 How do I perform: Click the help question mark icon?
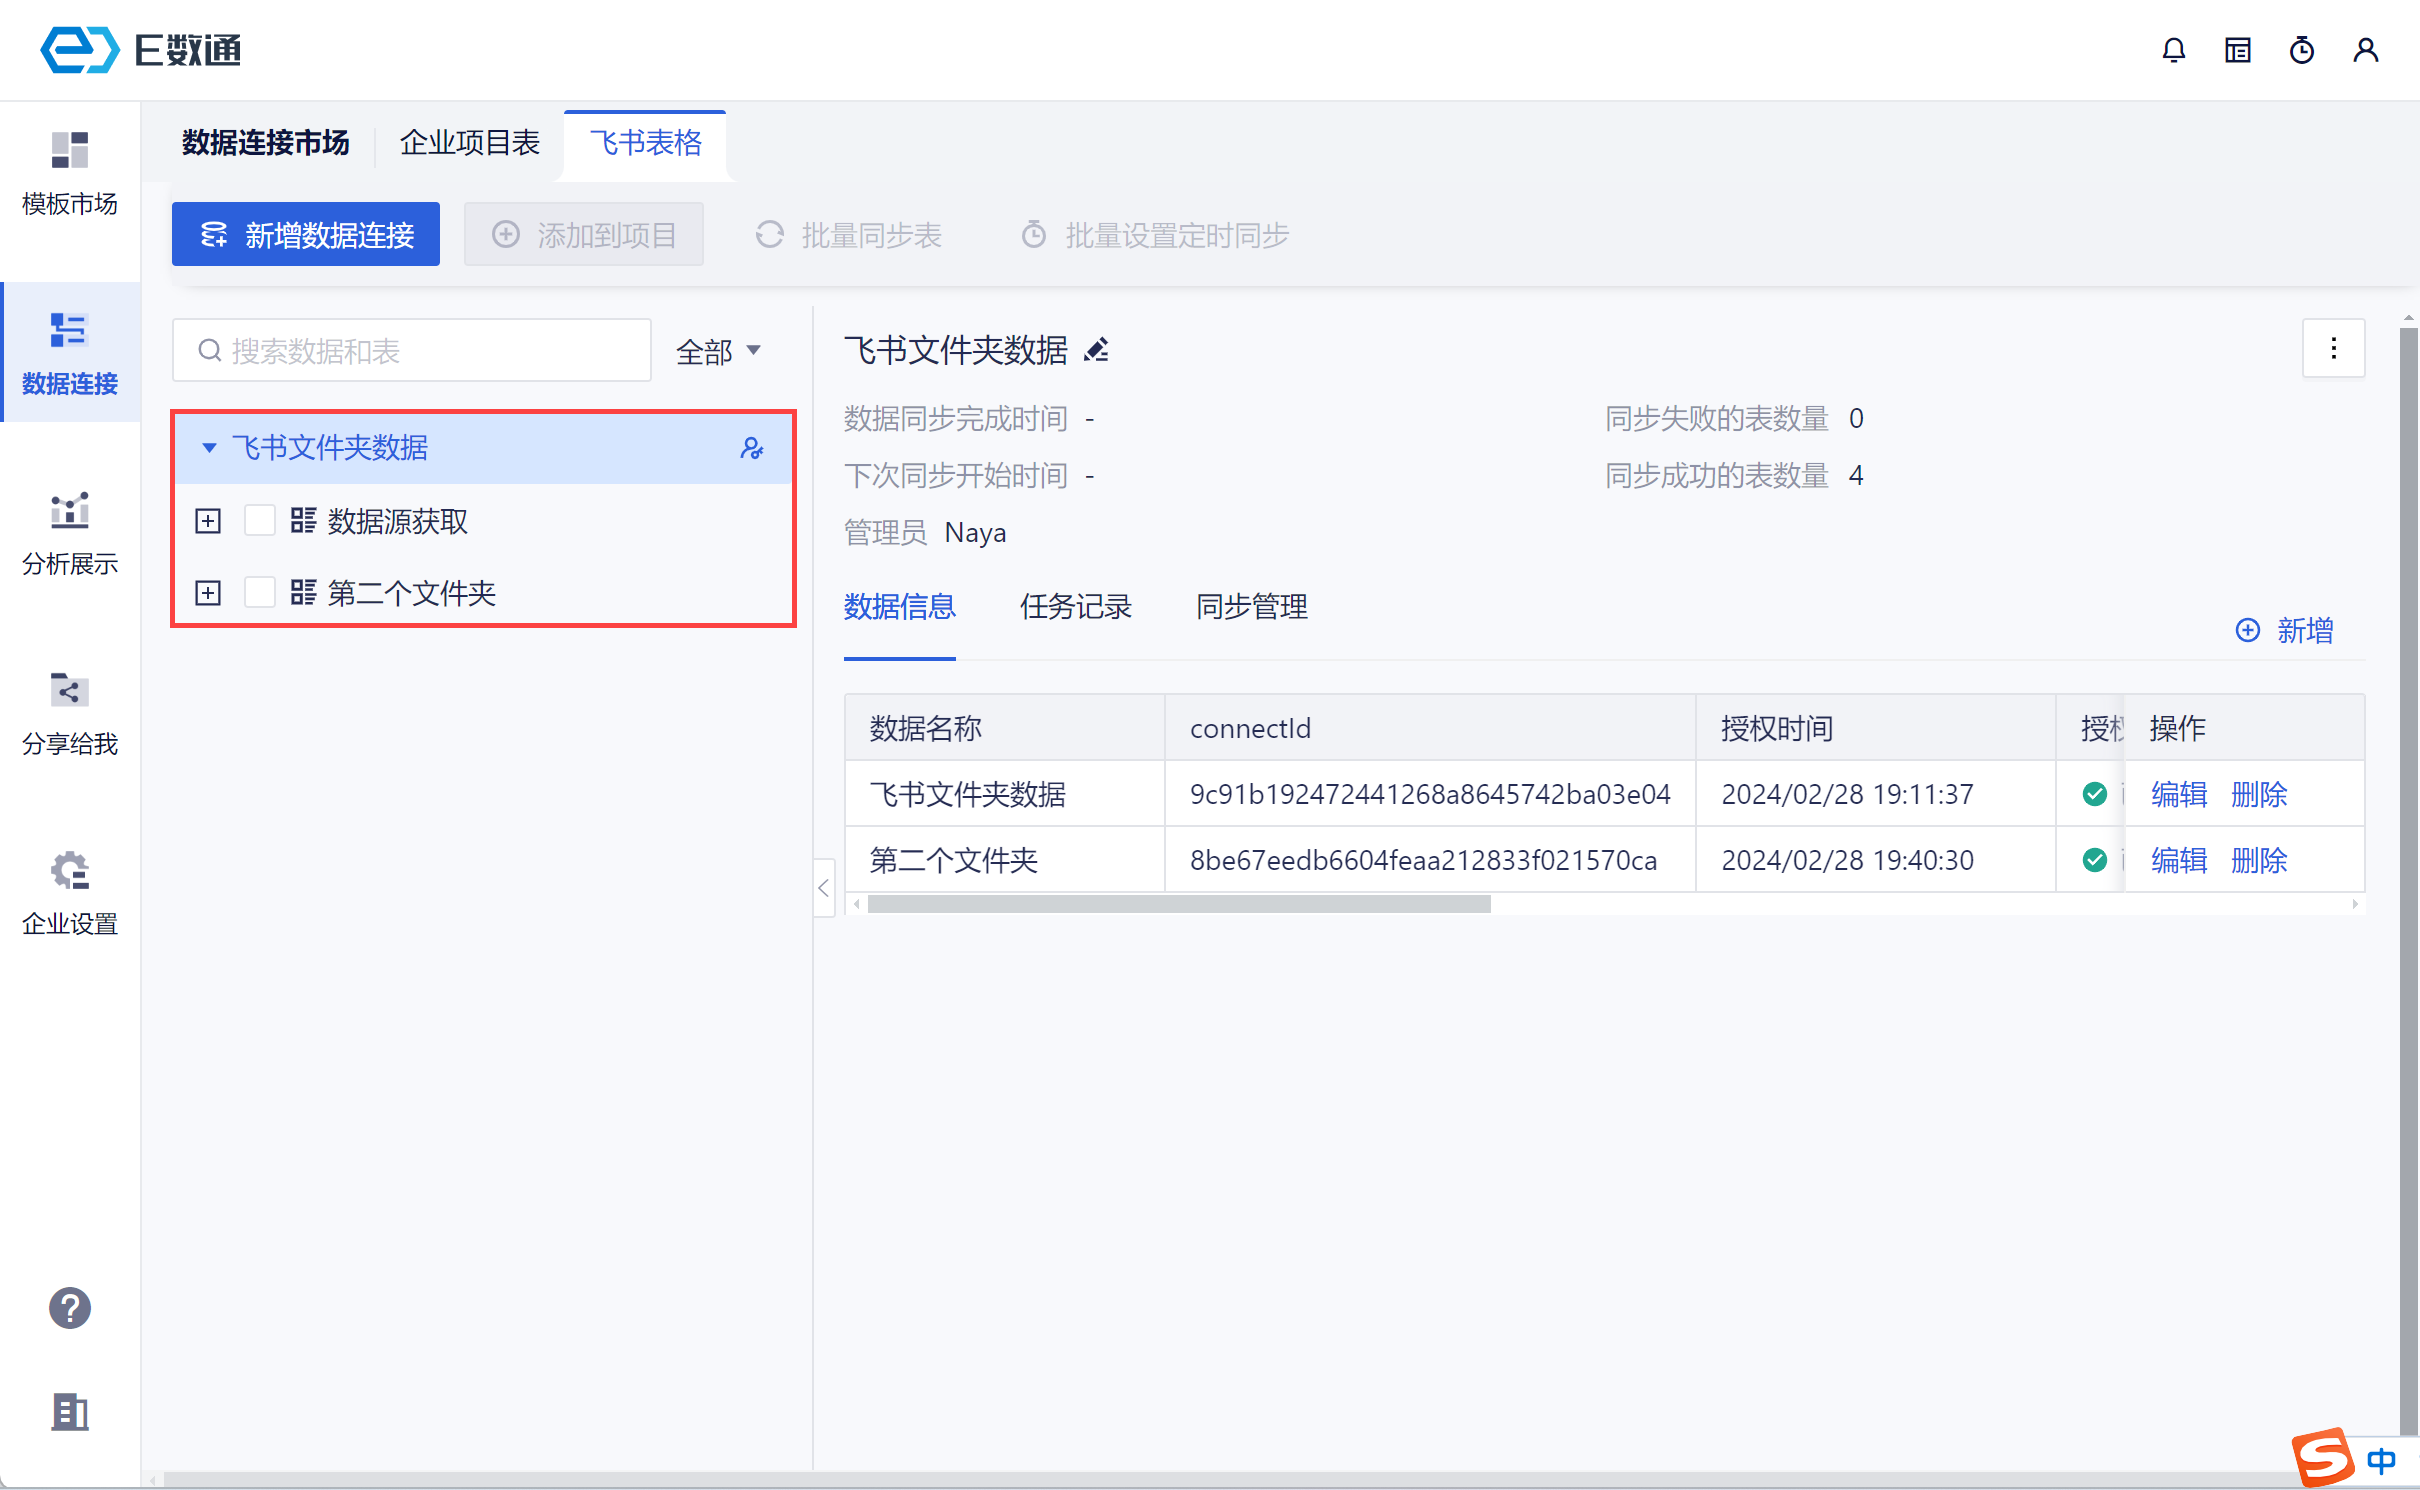pyautogui.click(x=70, y=1307)
